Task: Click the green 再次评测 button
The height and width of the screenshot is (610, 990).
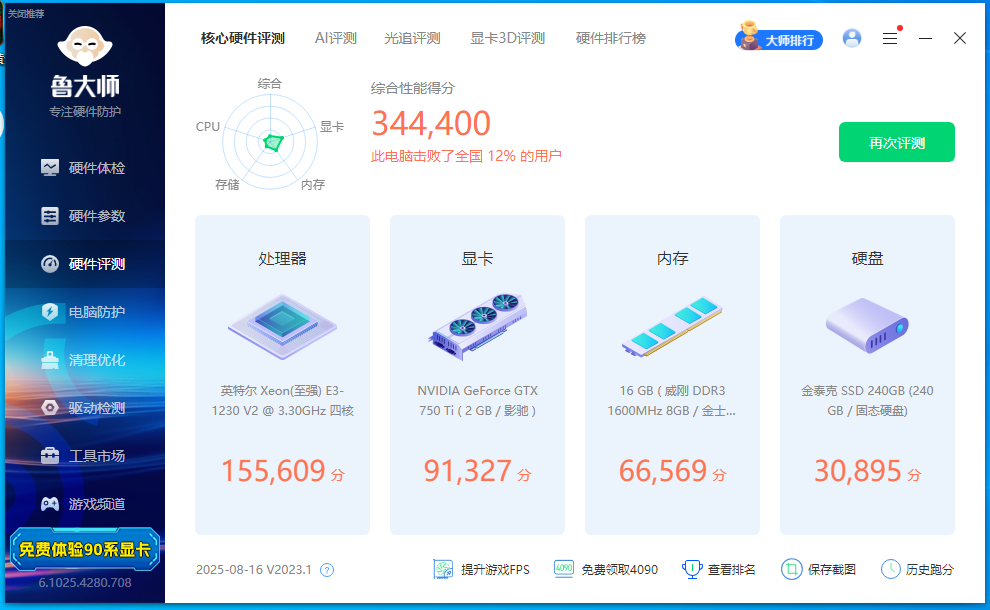Action: click(897, 142)
